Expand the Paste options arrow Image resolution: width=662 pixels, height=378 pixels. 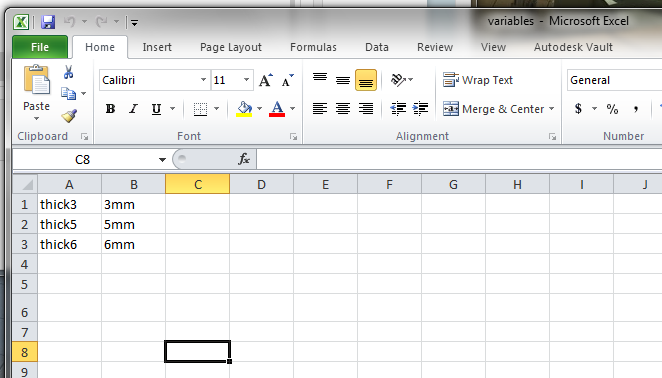point(36,119)
